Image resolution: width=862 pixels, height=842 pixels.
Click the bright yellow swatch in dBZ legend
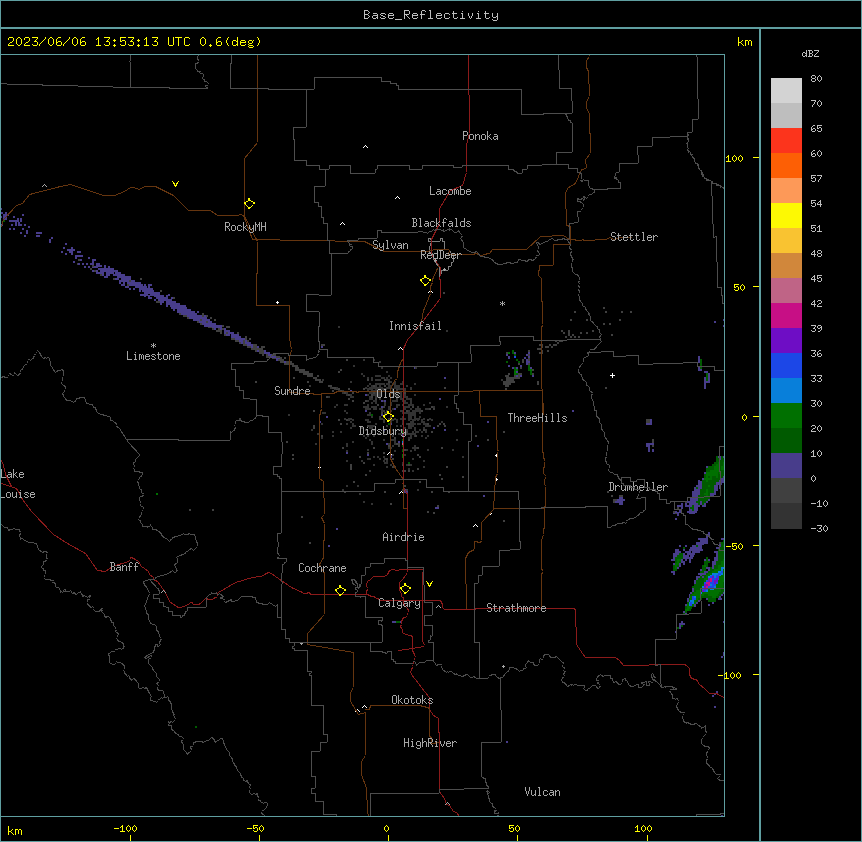(786, 215)
